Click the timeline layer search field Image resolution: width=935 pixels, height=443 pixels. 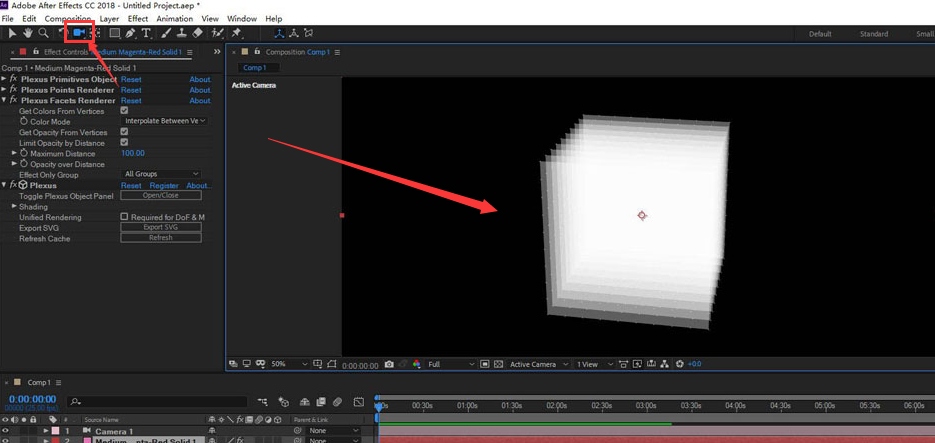157,402
